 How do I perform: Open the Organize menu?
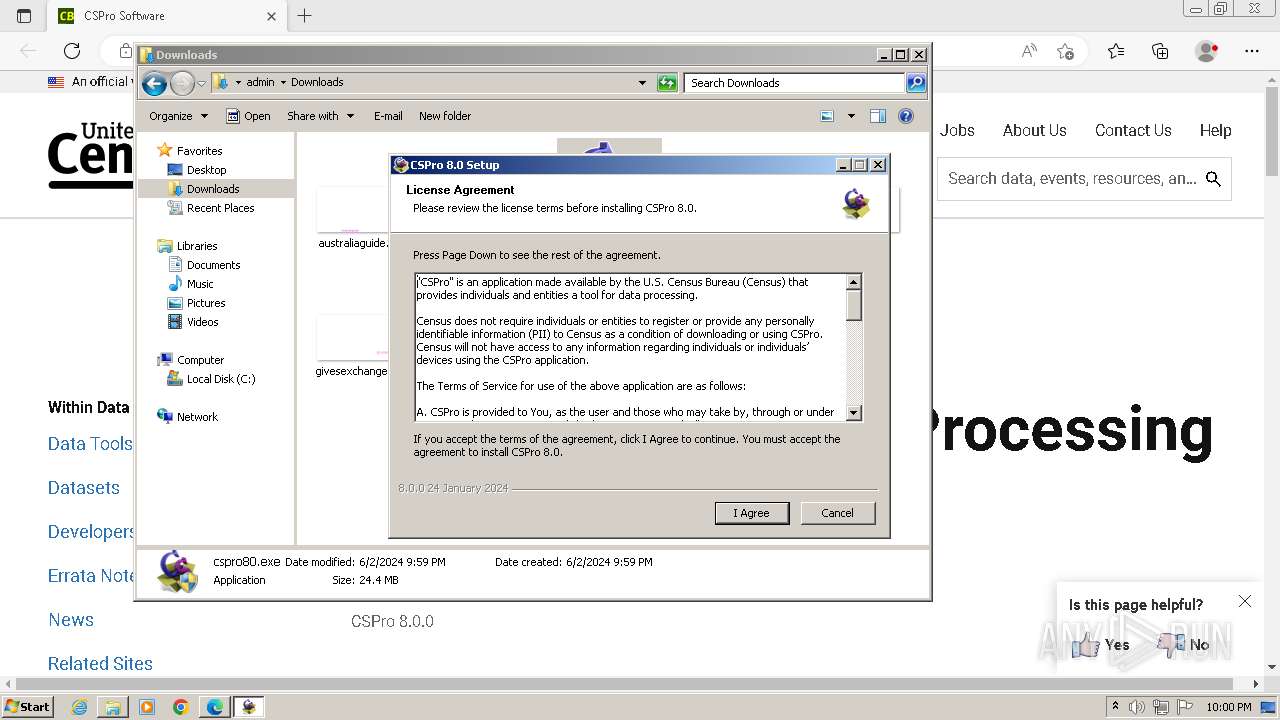tap(178, 116)
